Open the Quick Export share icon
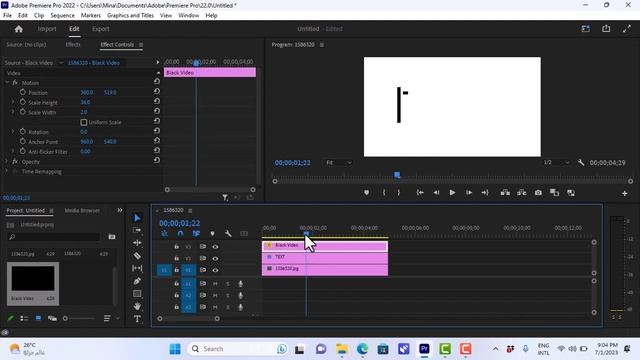The width and height of the screenshot is (640, 360). pos(606,29)
